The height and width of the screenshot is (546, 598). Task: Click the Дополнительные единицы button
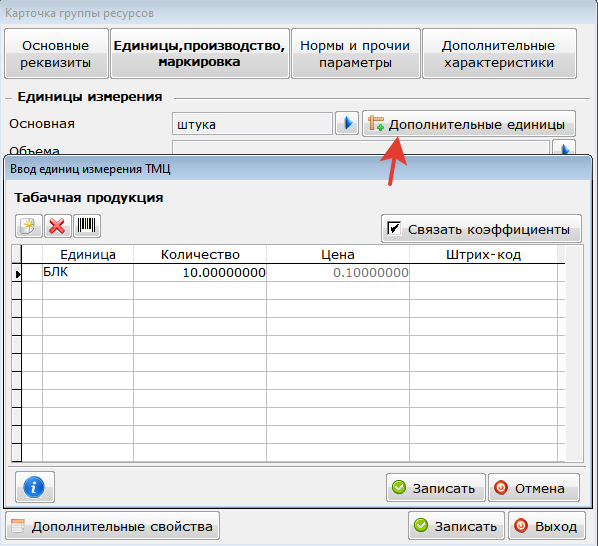click(469, 124)
